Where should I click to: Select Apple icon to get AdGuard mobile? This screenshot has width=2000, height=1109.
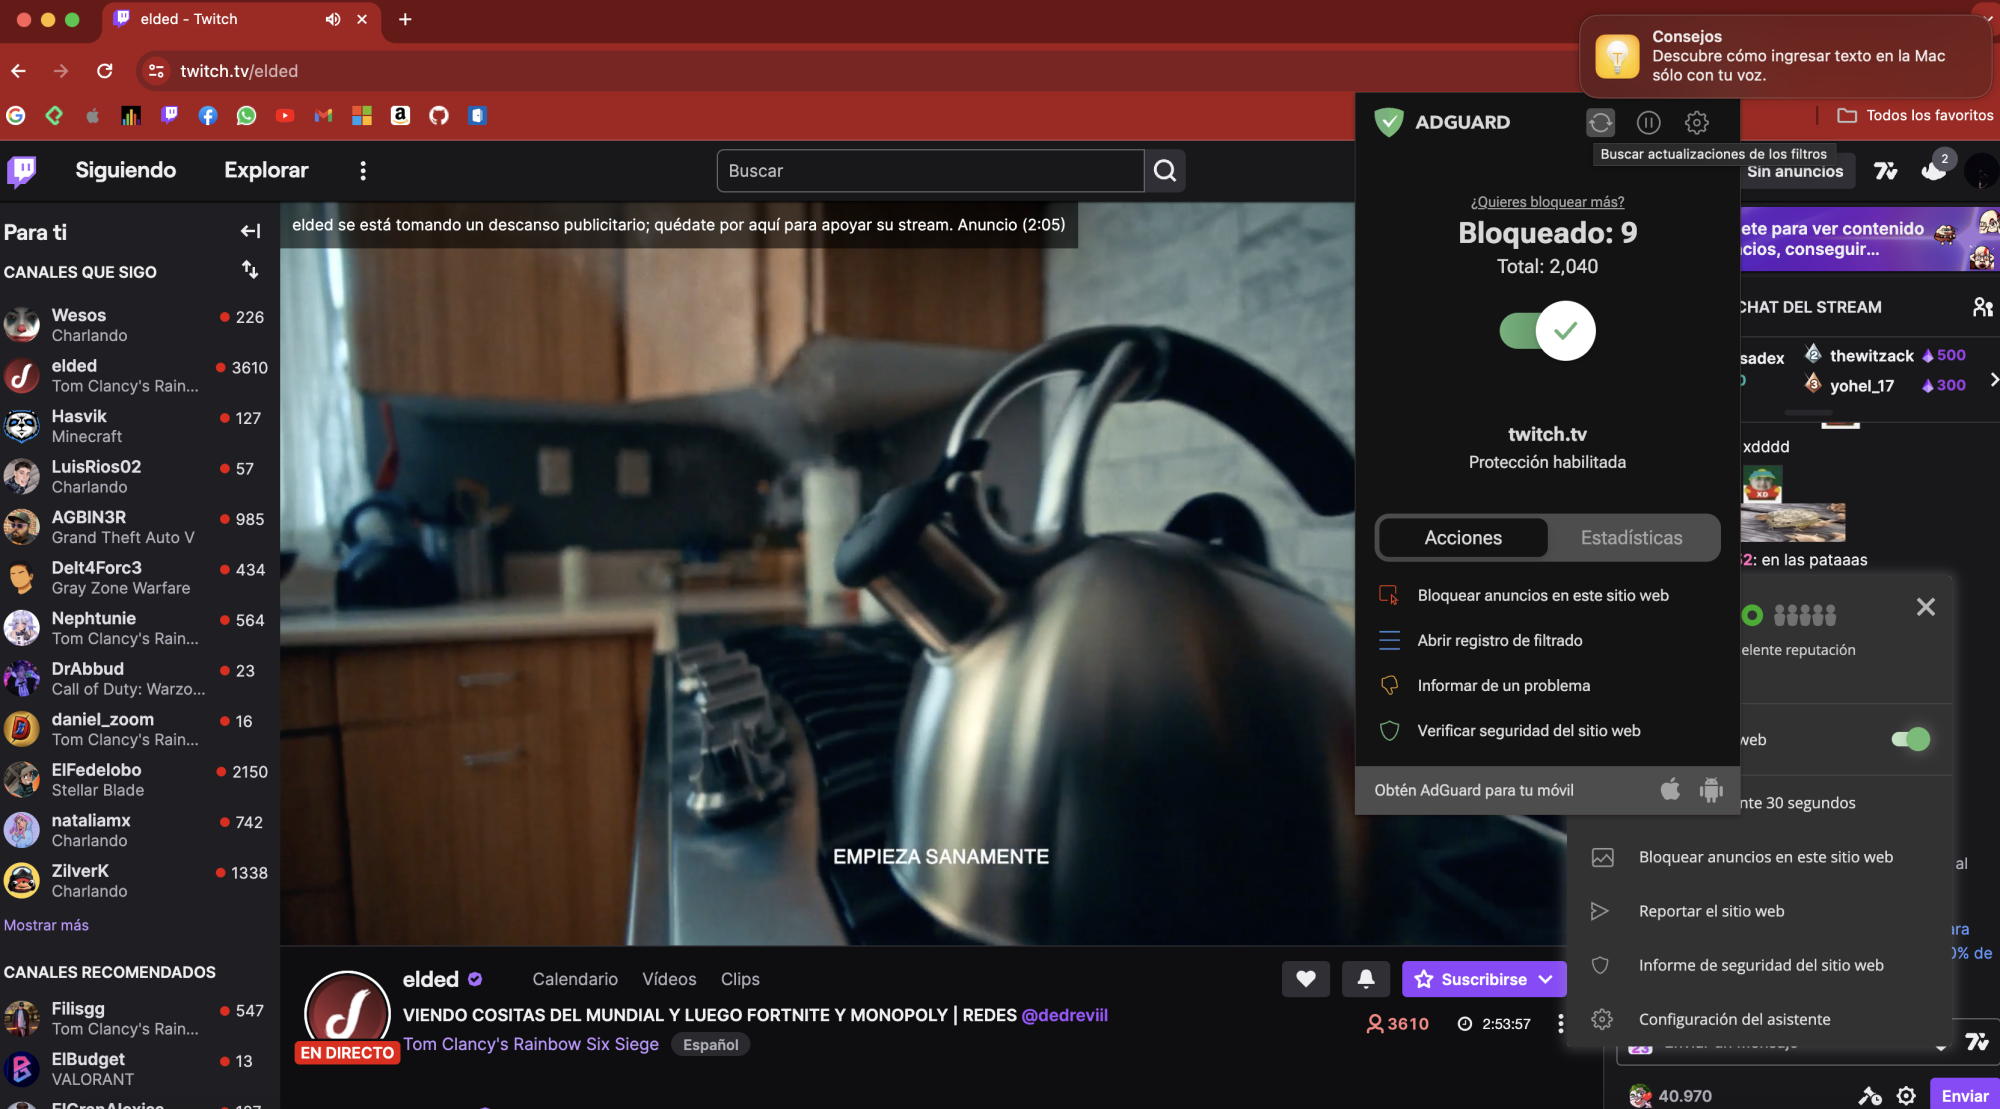pos(1668,790)
